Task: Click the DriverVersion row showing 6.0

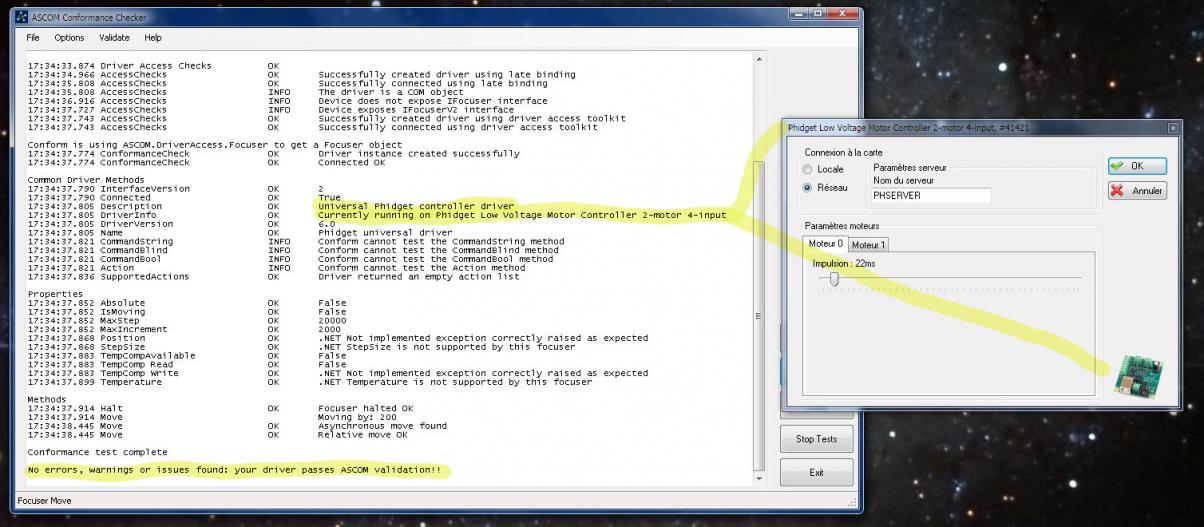Action: tap(180, 223)
